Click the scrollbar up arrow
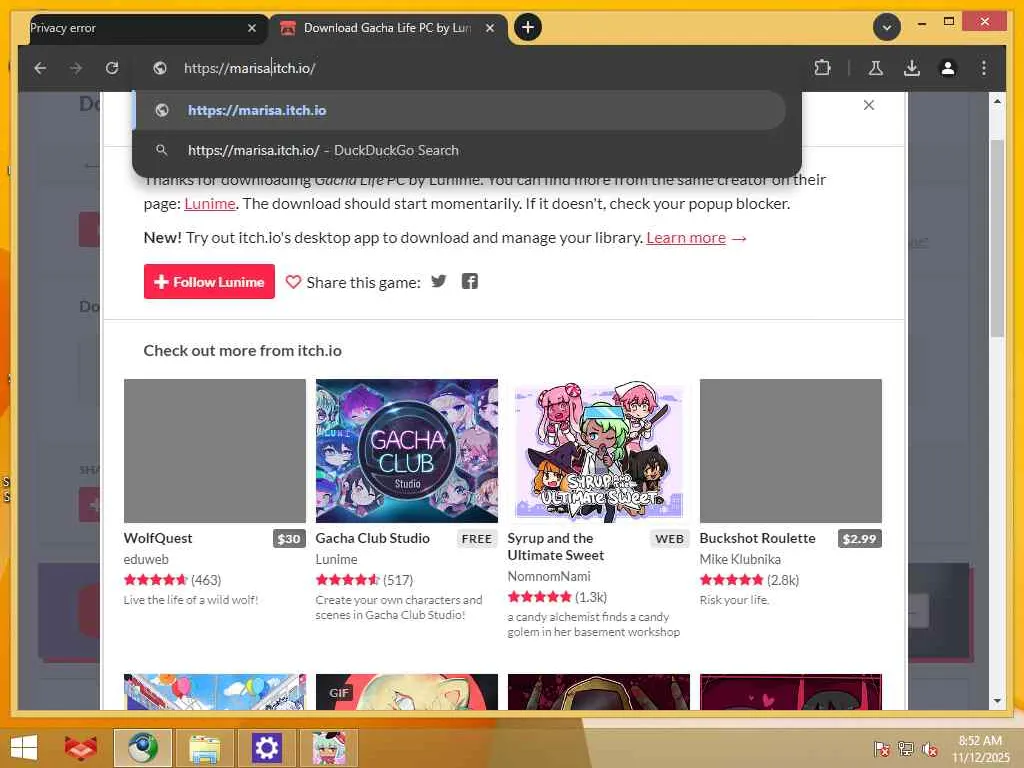 click(997, 101)
